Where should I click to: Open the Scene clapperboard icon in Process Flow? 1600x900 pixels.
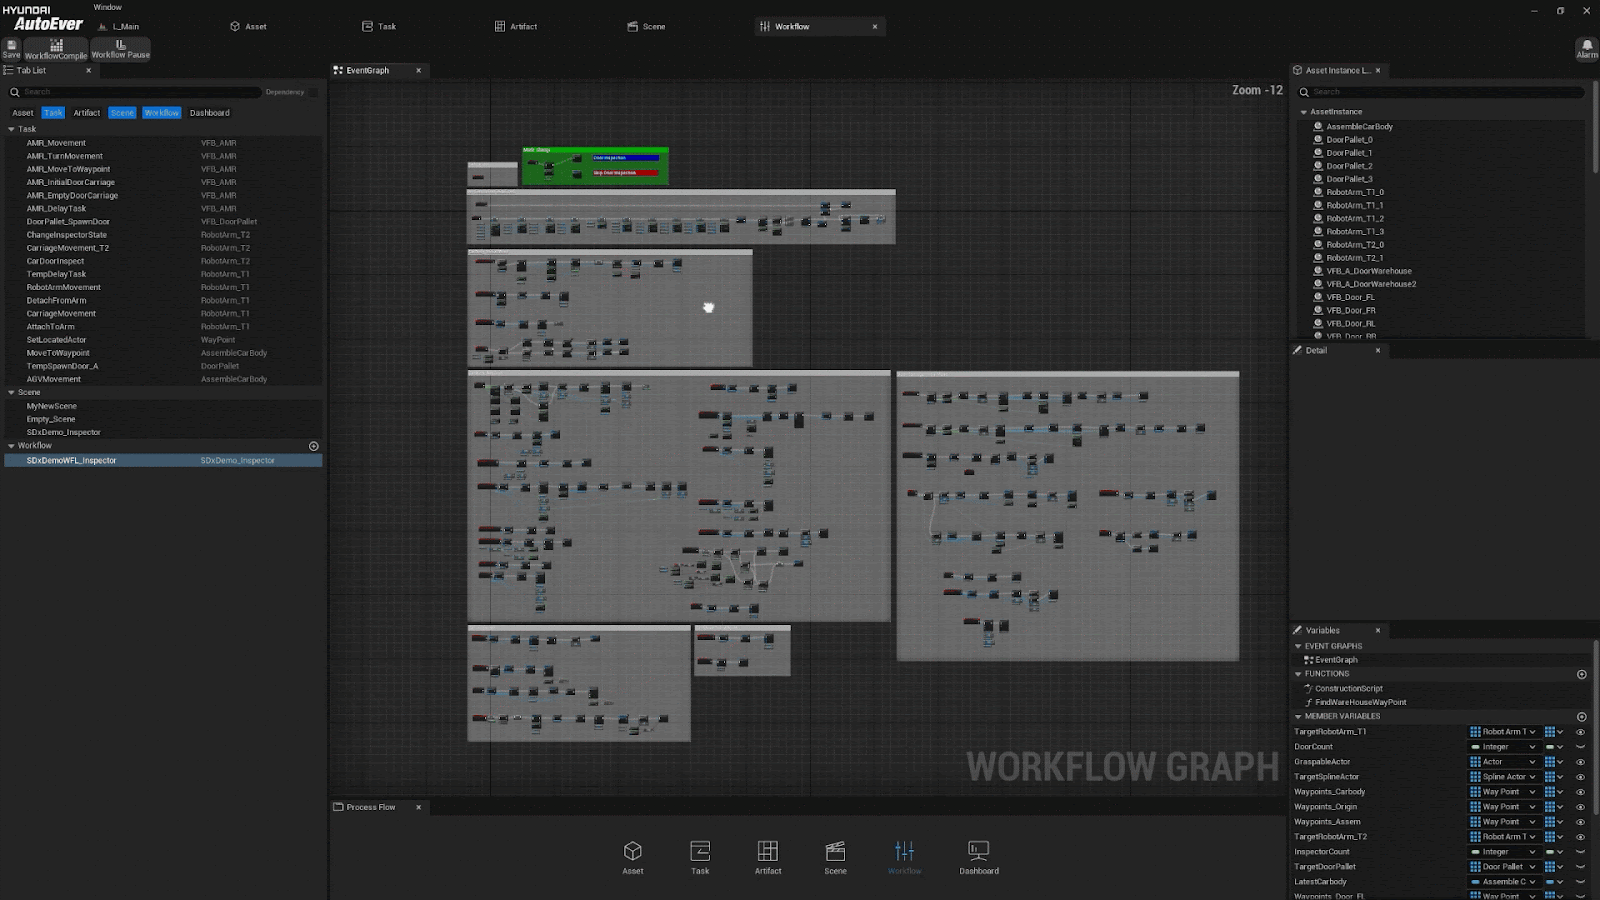pyautogui.click(x=835, y=857)
